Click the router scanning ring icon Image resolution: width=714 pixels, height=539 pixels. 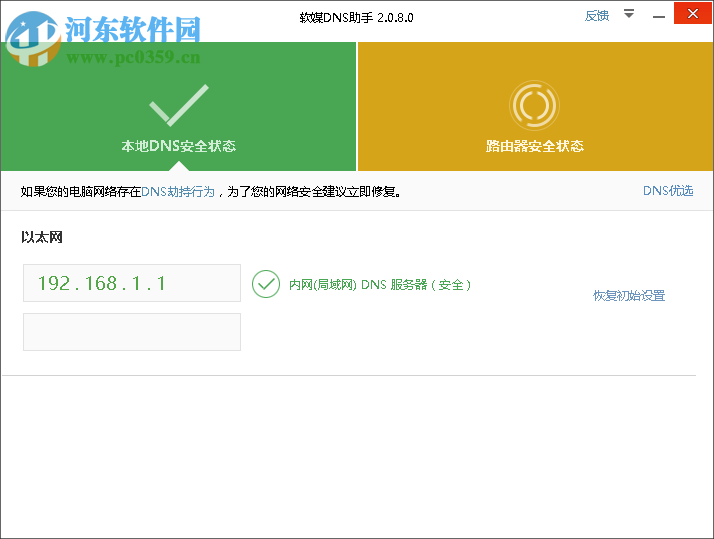pyautogui.click(x=534, y=106)
